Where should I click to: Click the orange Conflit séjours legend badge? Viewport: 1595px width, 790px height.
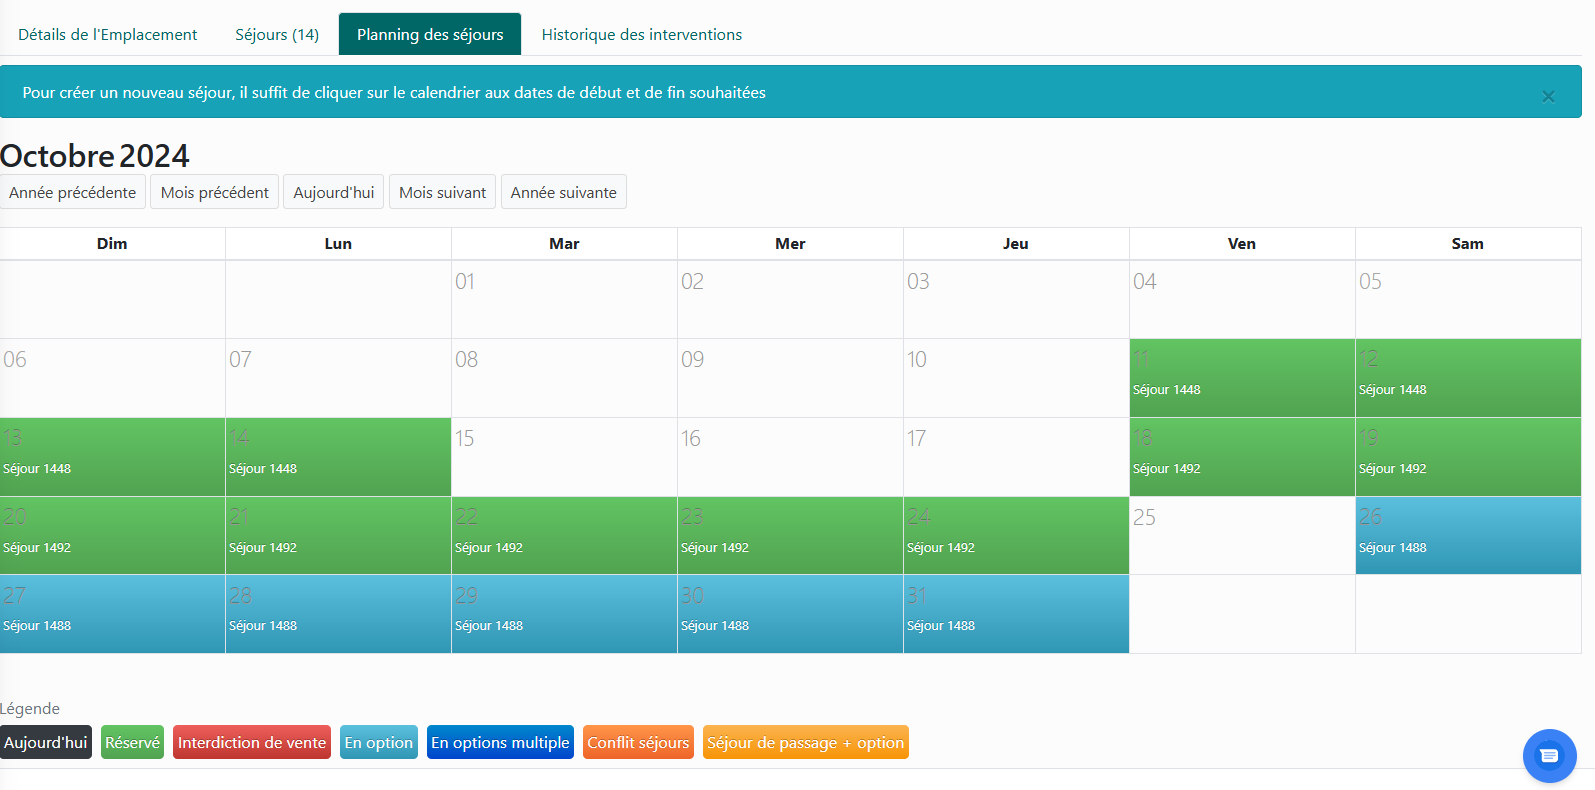pos(638,743)
